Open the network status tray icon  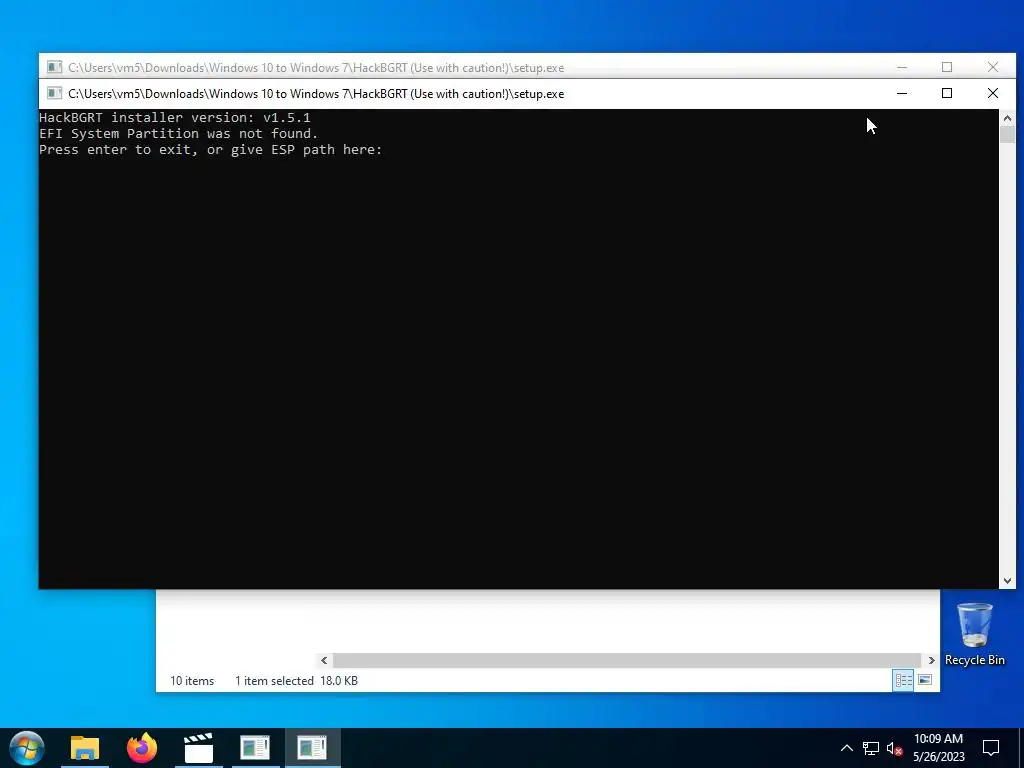coord(871,748)
